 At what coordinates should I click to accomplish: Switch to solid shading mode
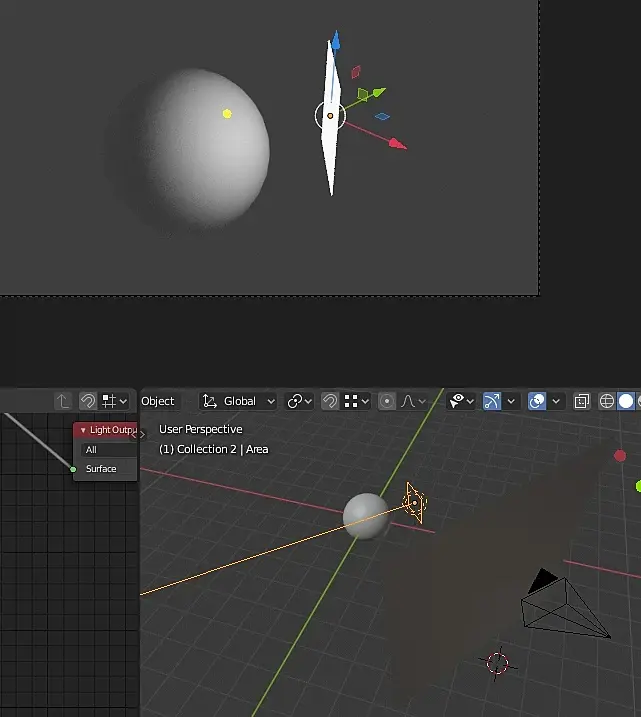click(x=626, y=401)
